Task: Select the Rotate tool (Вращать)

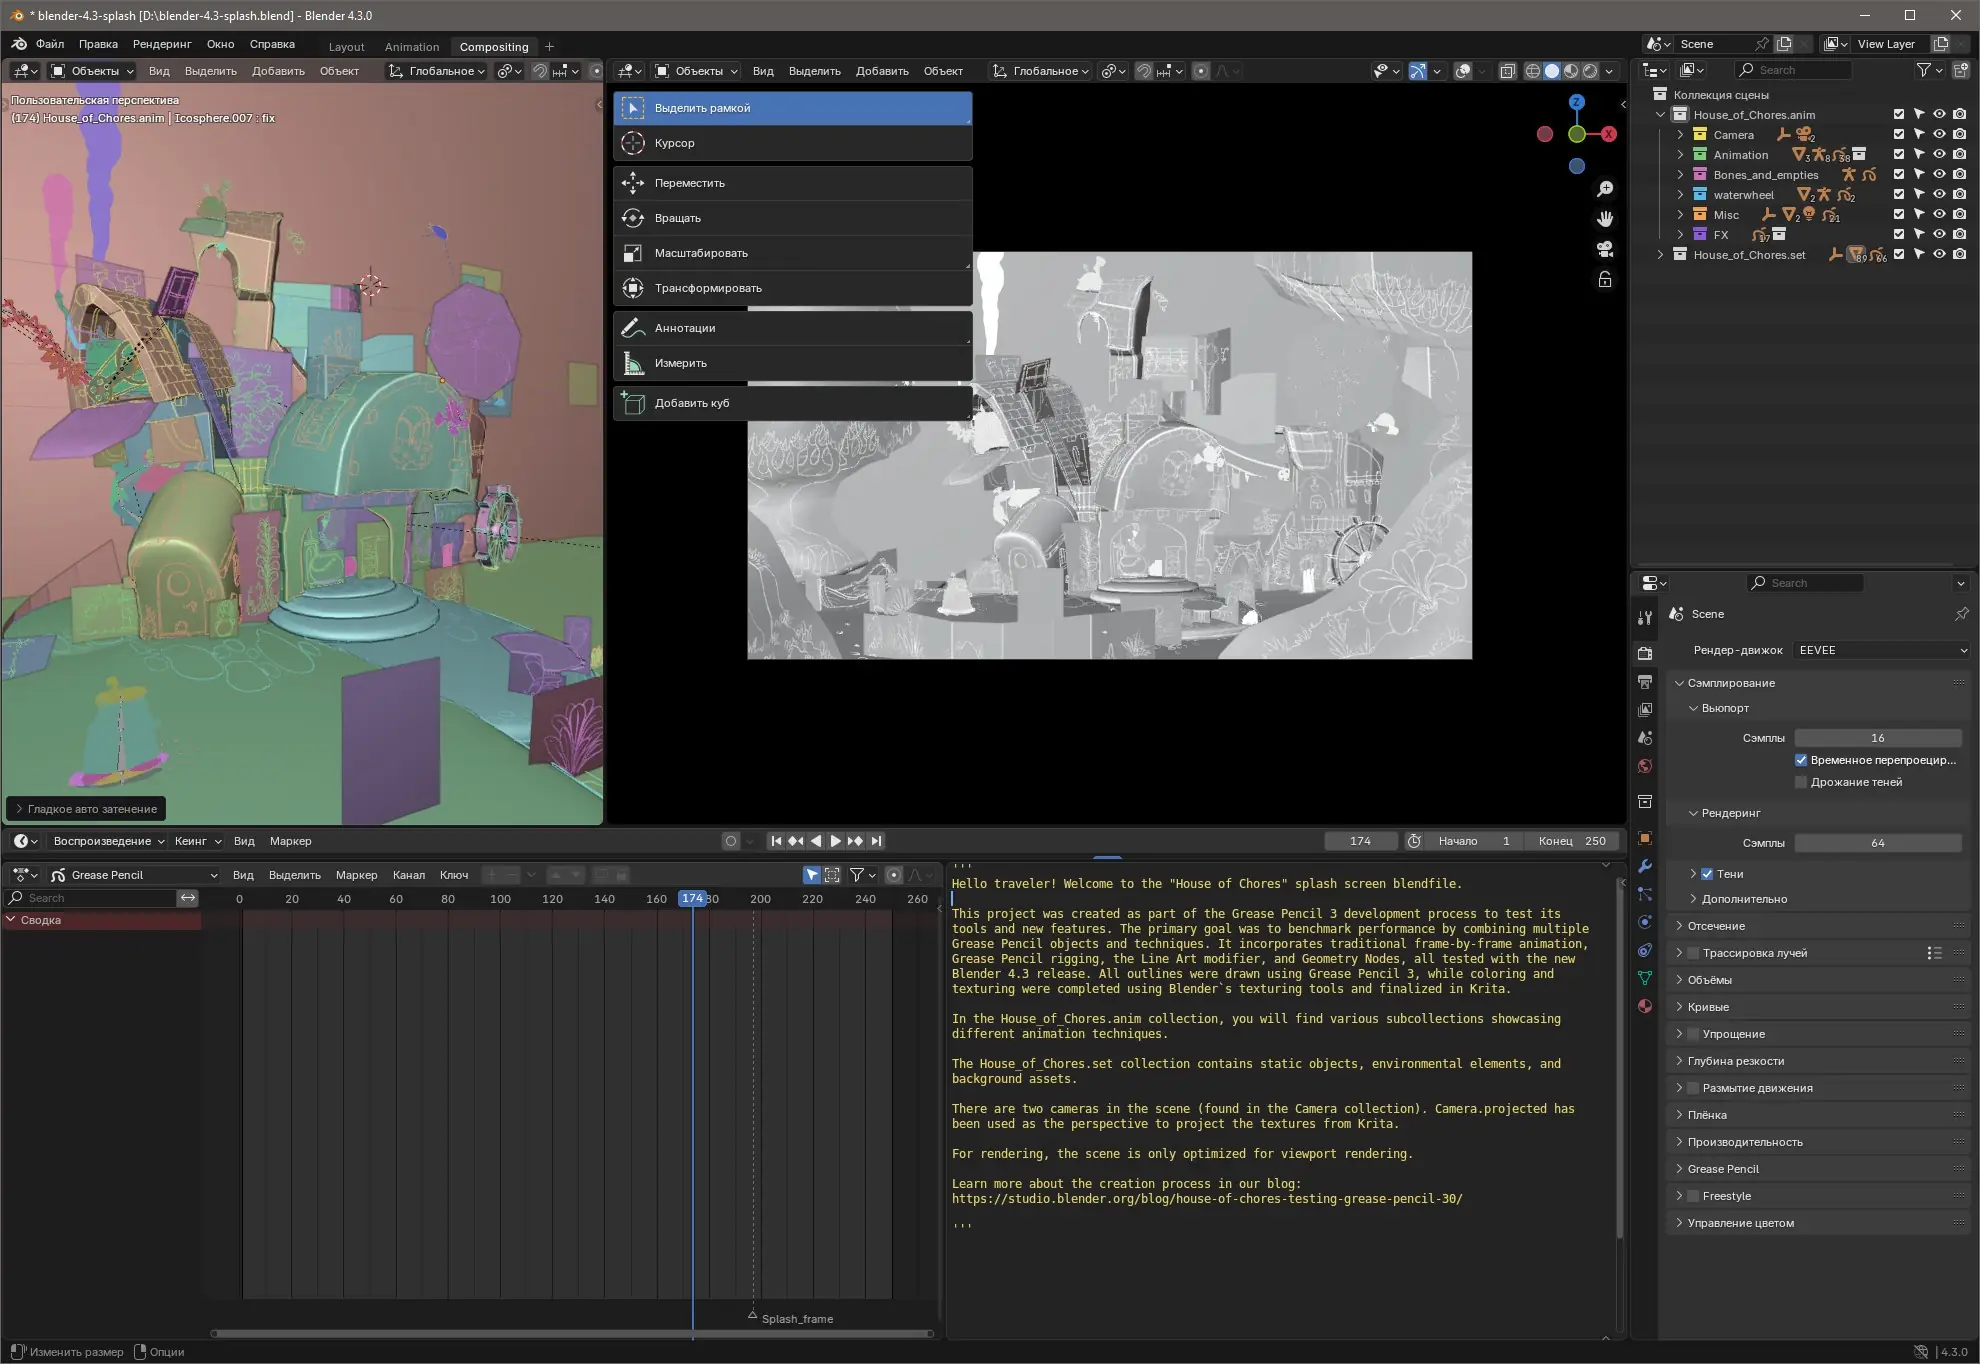Action: pyautogui.click(x=677, y=218)
